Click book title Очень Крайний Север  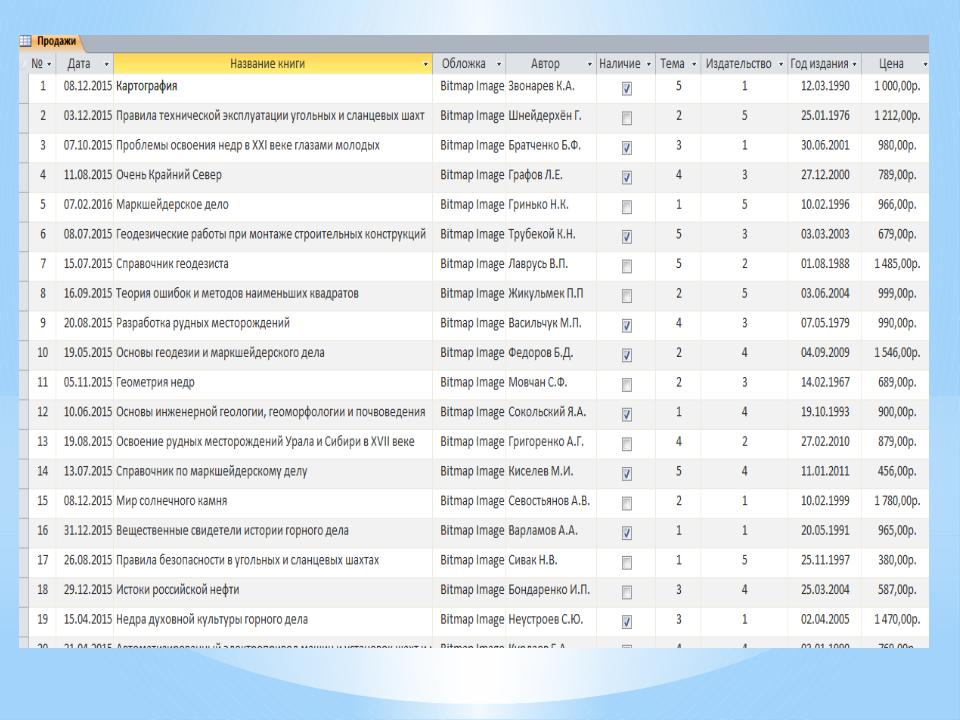tap(169, 175)
